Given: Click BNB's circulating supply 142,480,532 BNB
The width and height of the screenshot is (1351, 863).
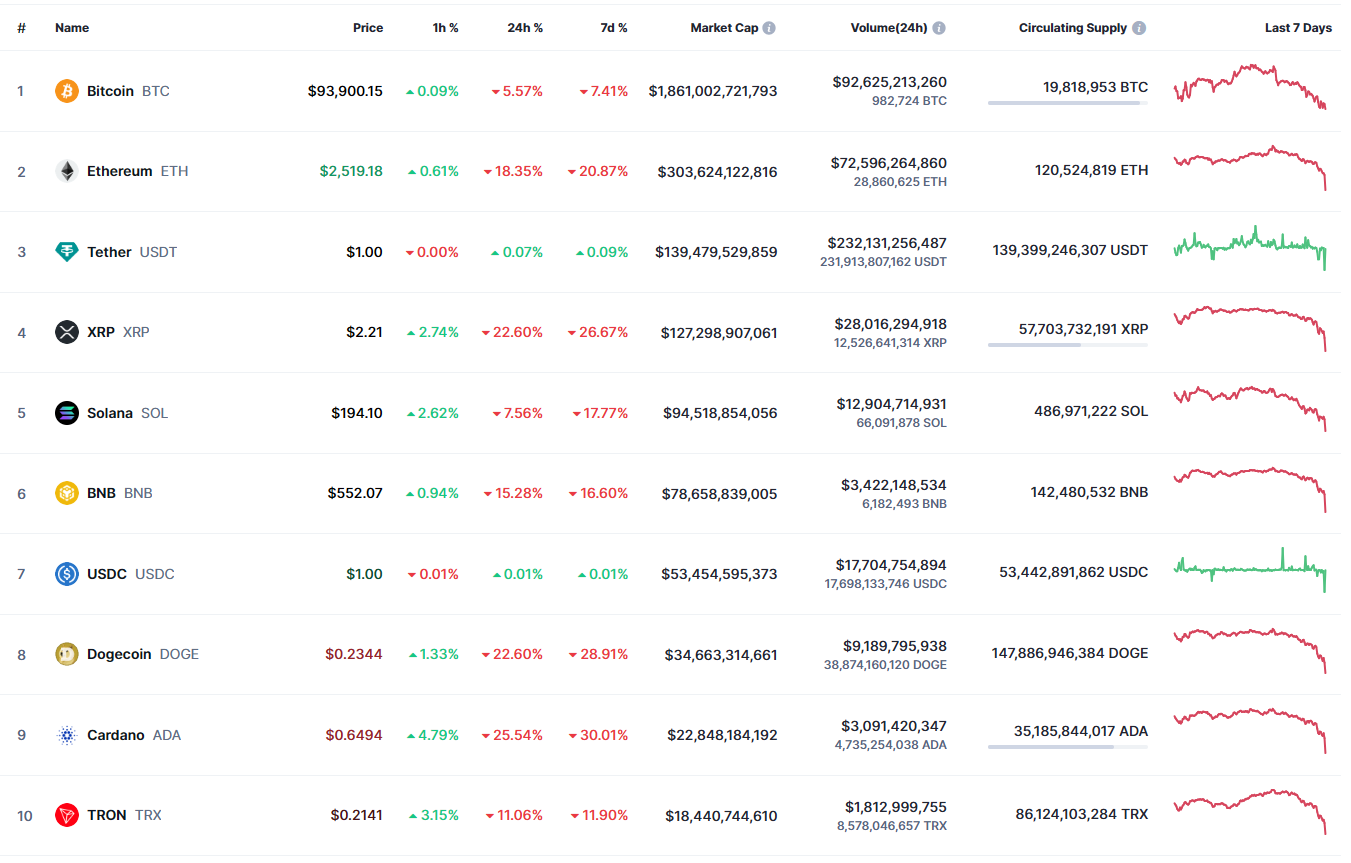Looking at the screenshot, I should 1090,492.
